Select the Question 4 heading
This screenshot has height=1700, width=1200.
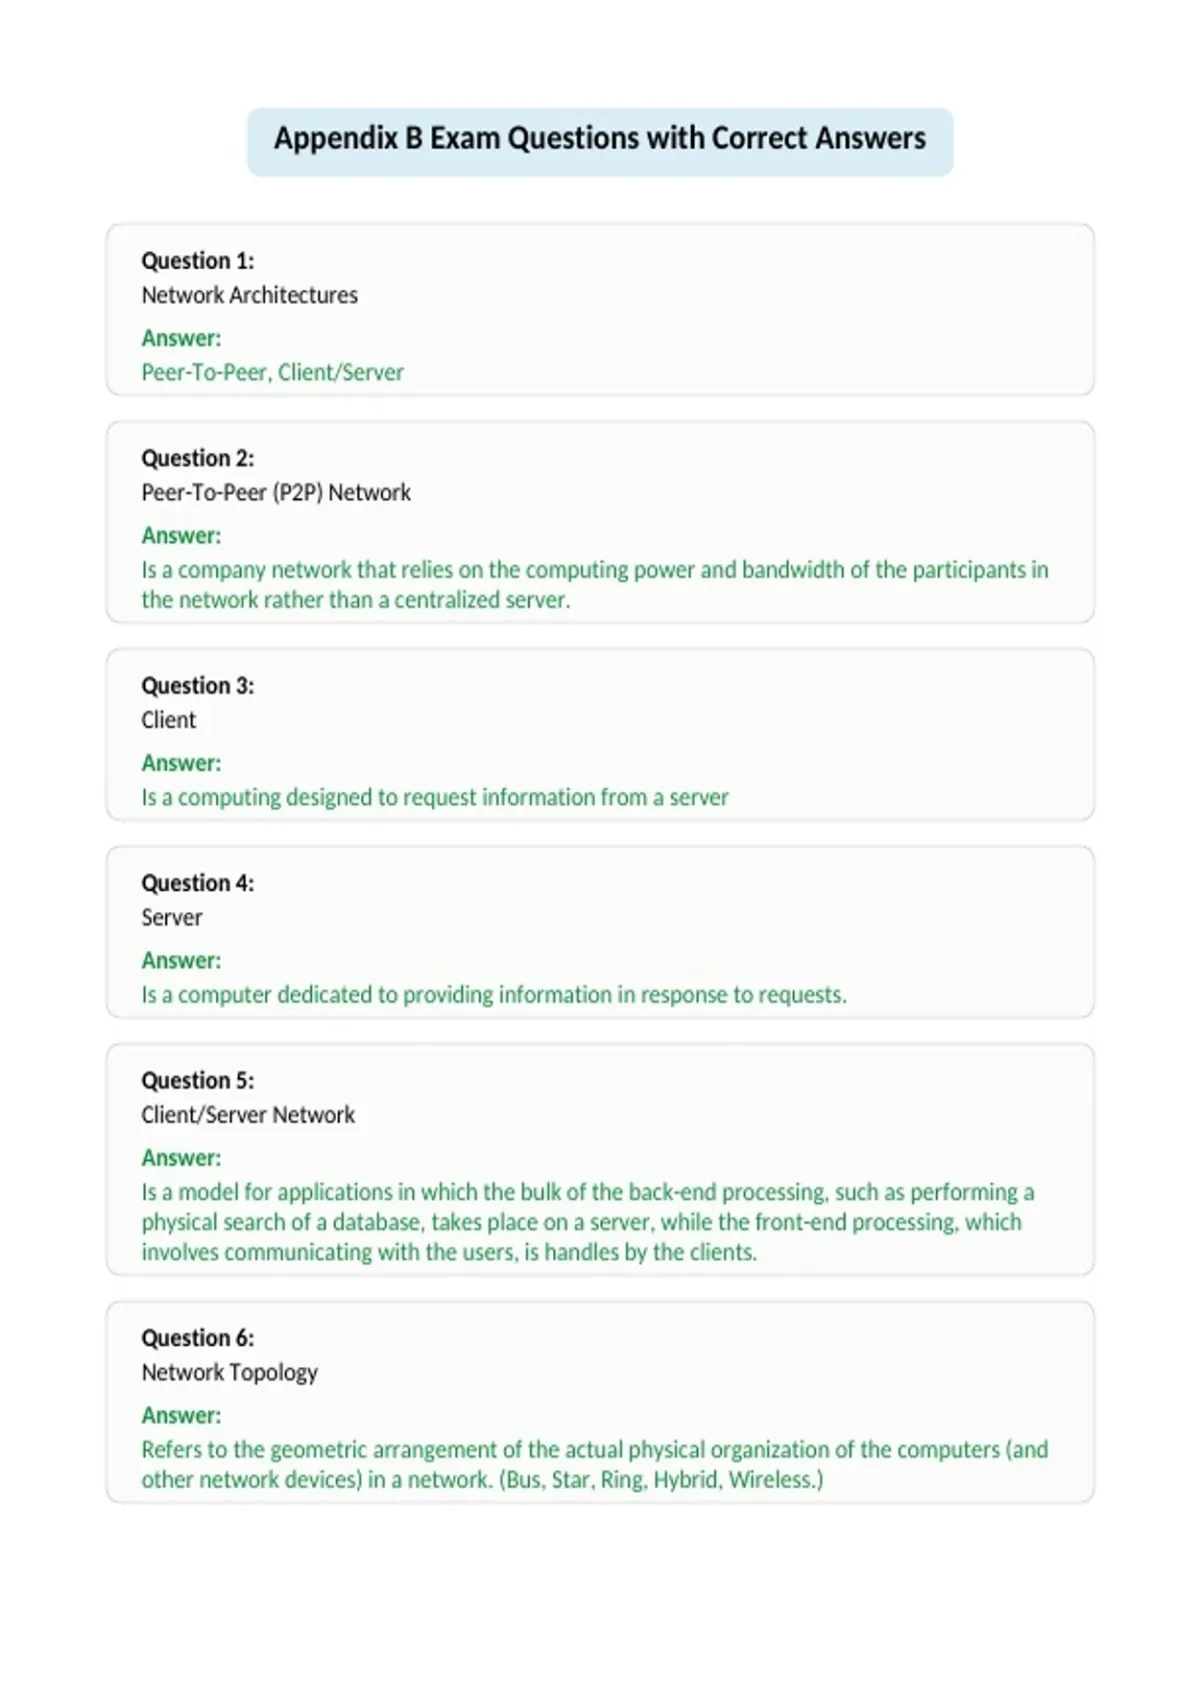point(198,883)
